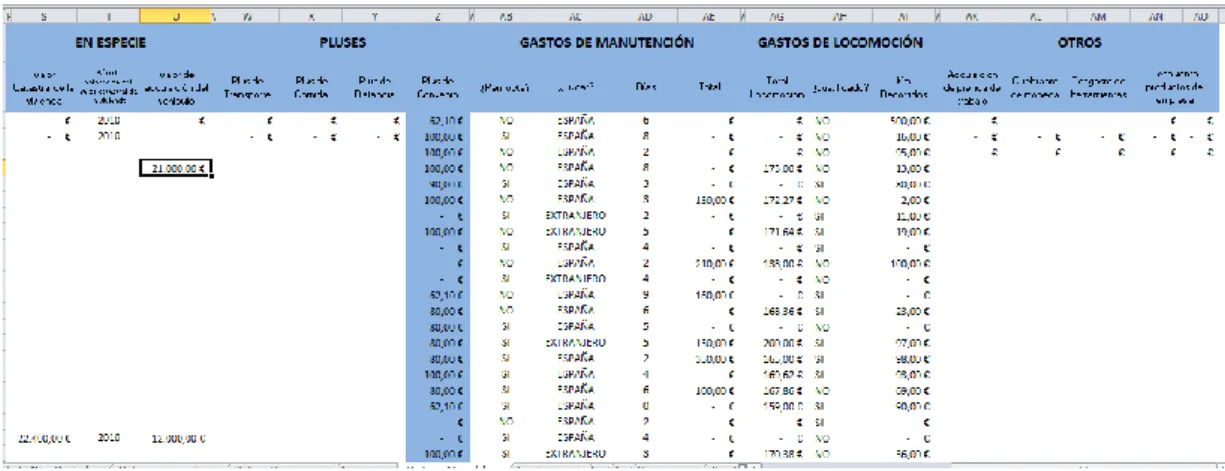Click the Km Recorridos column title

coord(904,87)
